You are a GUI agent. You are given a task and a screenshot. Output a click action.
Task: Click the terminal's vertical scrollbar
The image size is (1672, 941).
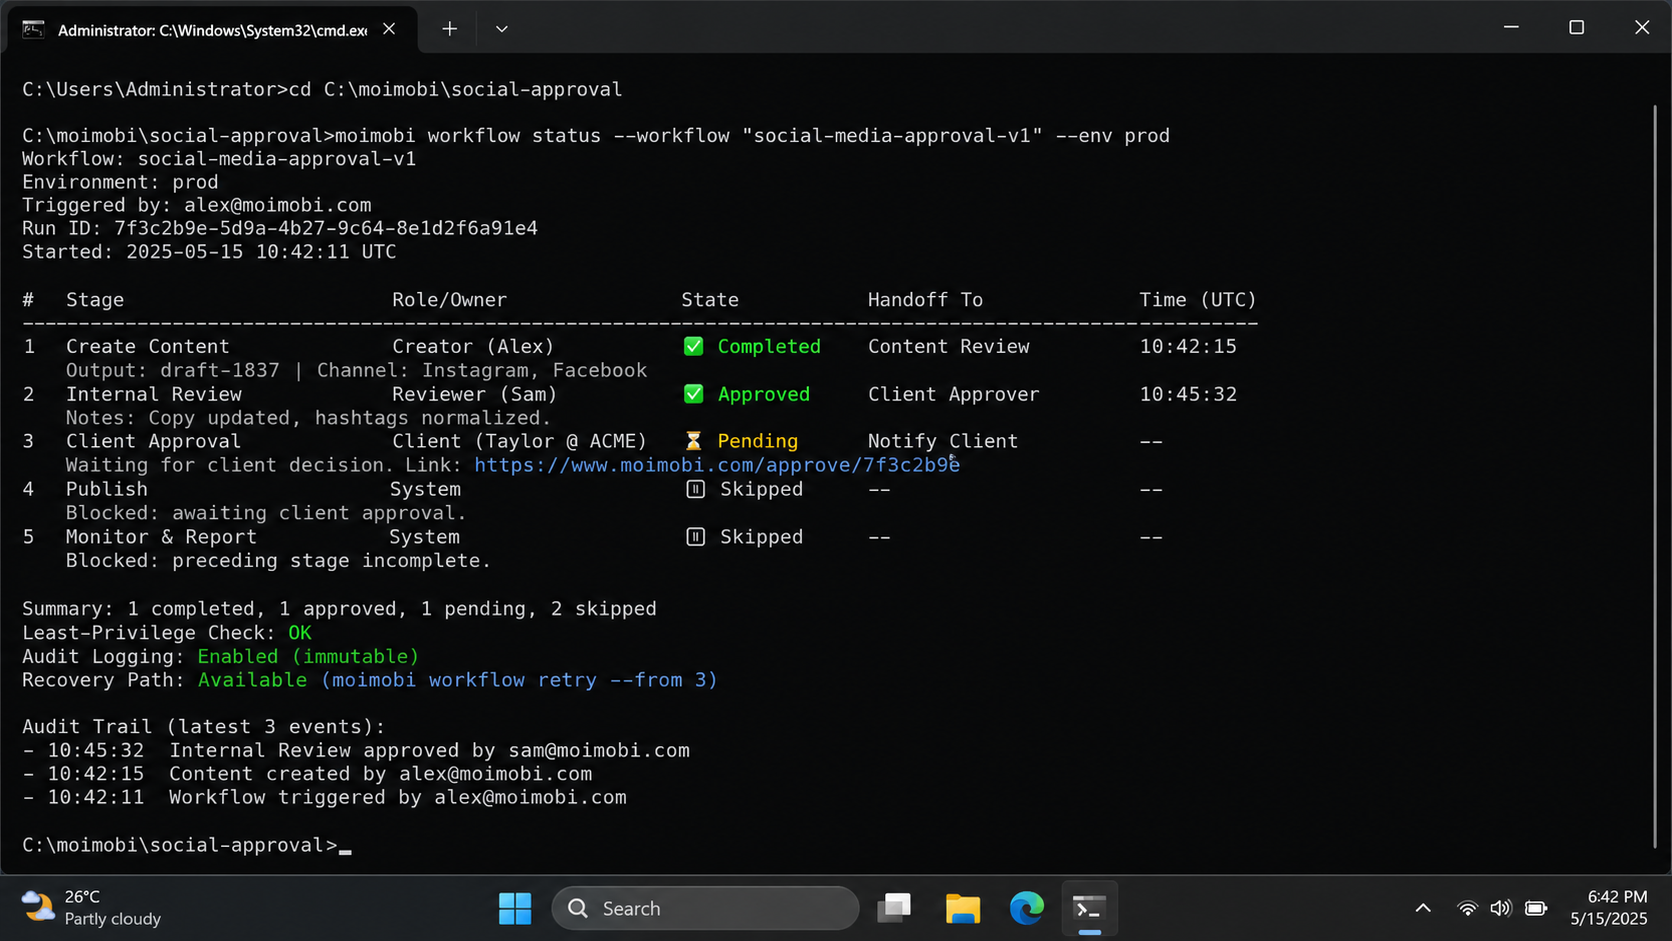click(1655, 475)
